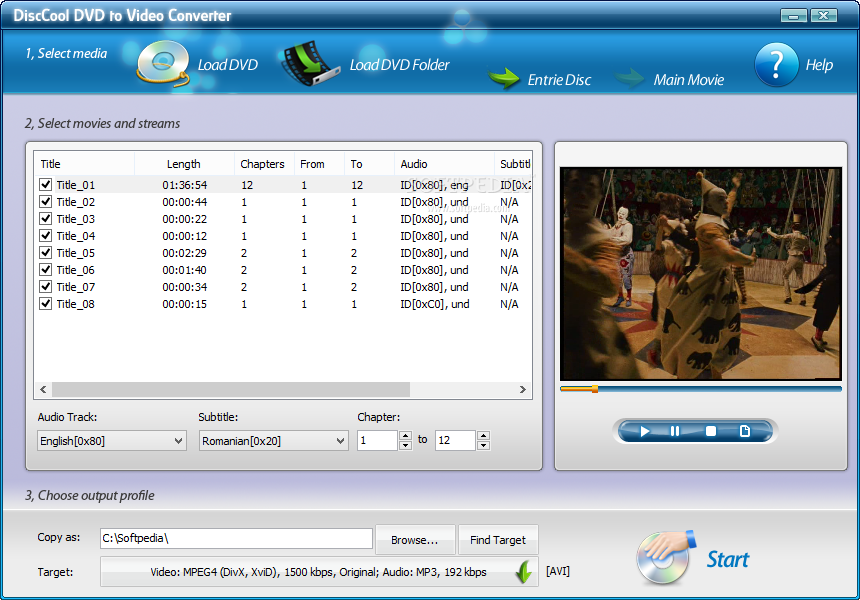Minimize the DiscCool window
860x600 pixels.
pos(794,15)
